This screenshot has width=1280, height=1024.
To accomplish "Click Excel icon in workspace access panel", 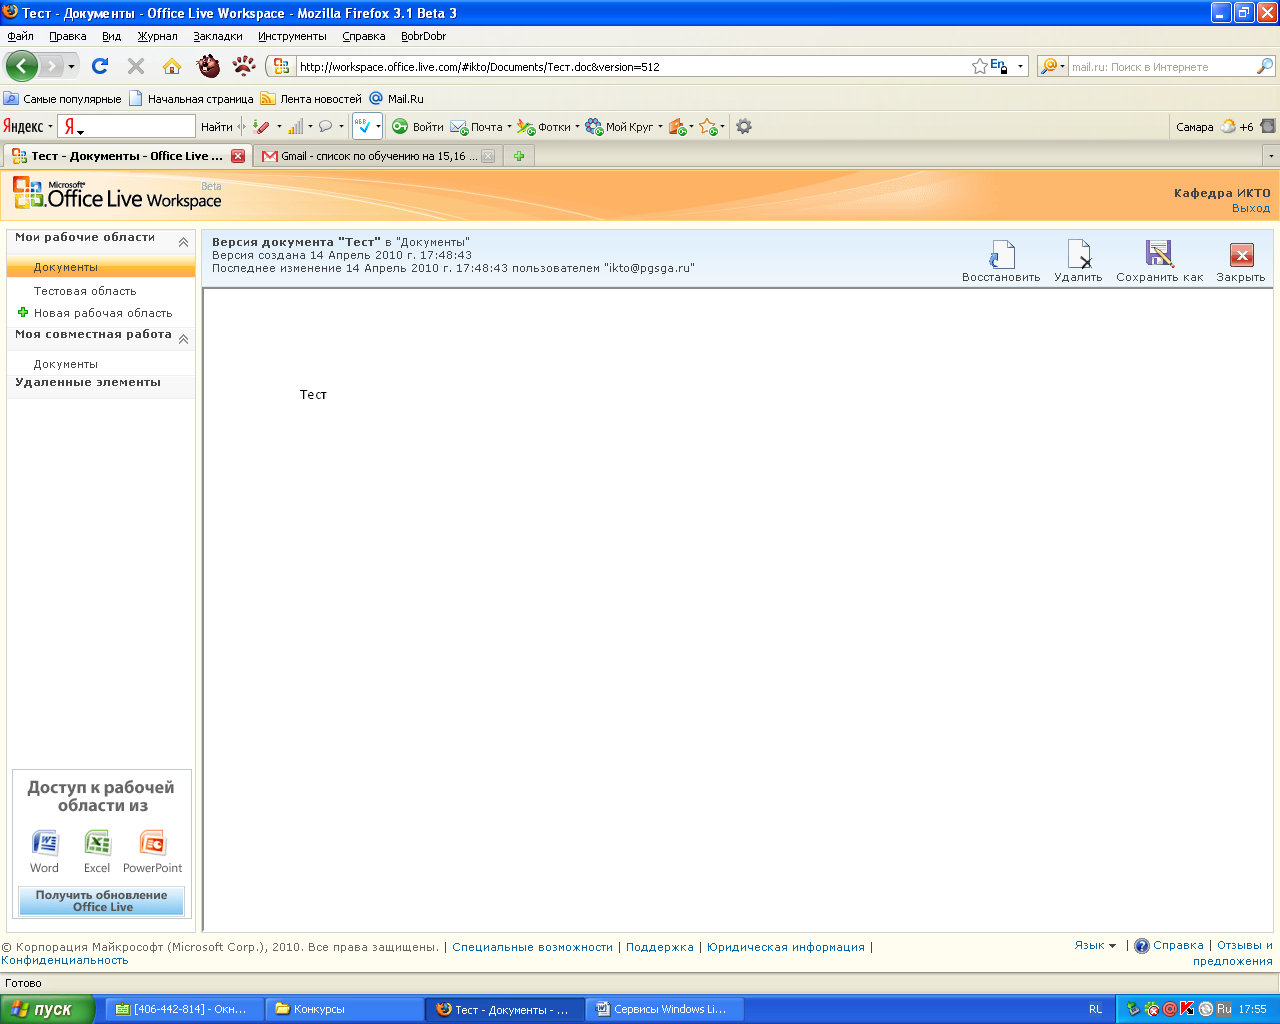I will (x=98, y=843).
